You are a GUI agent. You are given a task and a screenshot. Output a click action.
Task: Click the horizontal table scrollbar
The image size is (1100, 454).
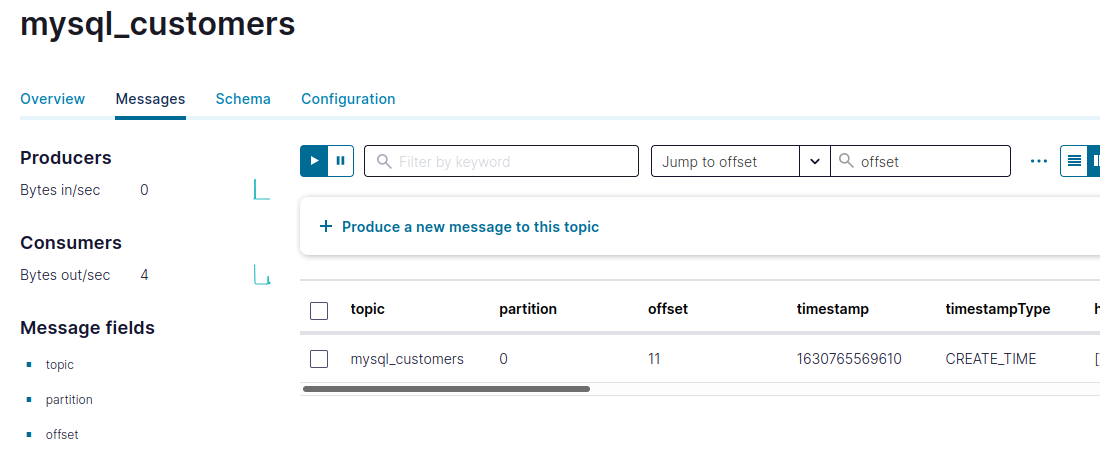446,389
